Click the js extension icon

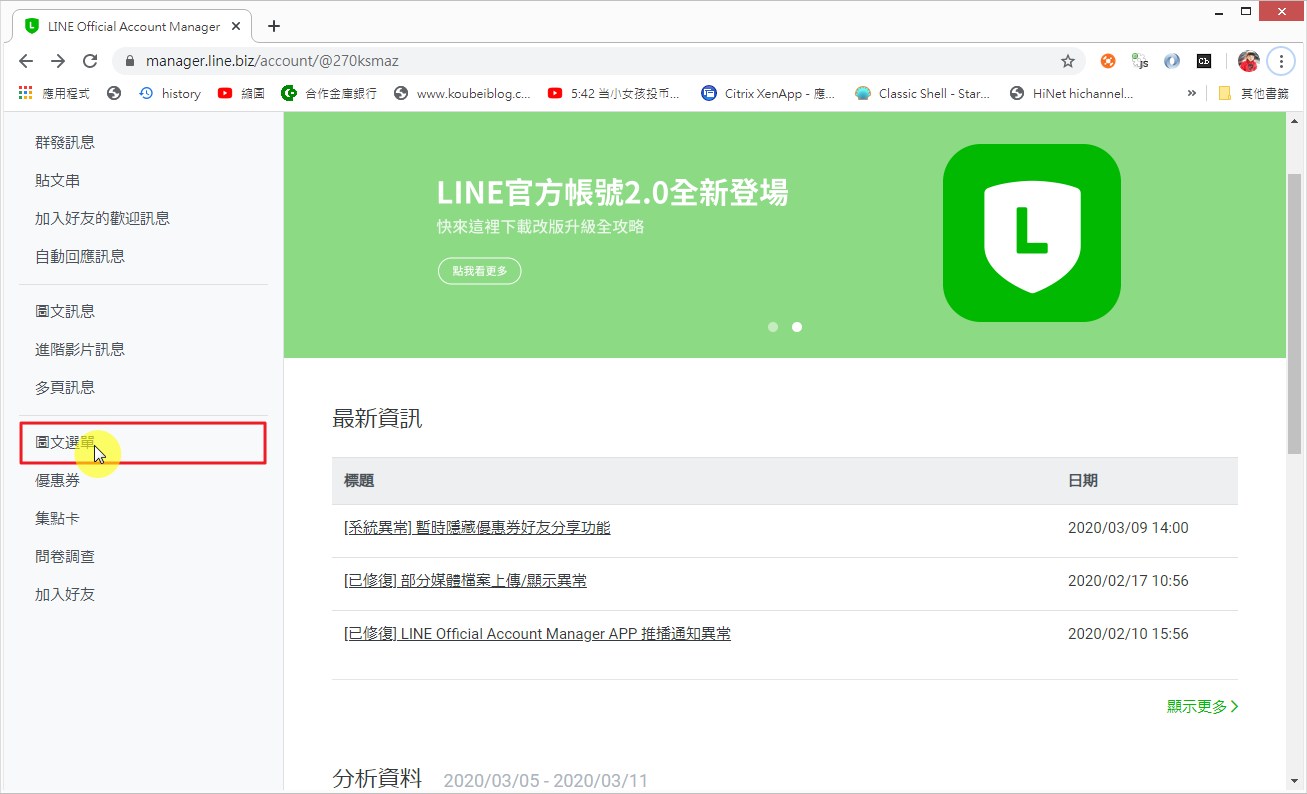[1139, 60]
